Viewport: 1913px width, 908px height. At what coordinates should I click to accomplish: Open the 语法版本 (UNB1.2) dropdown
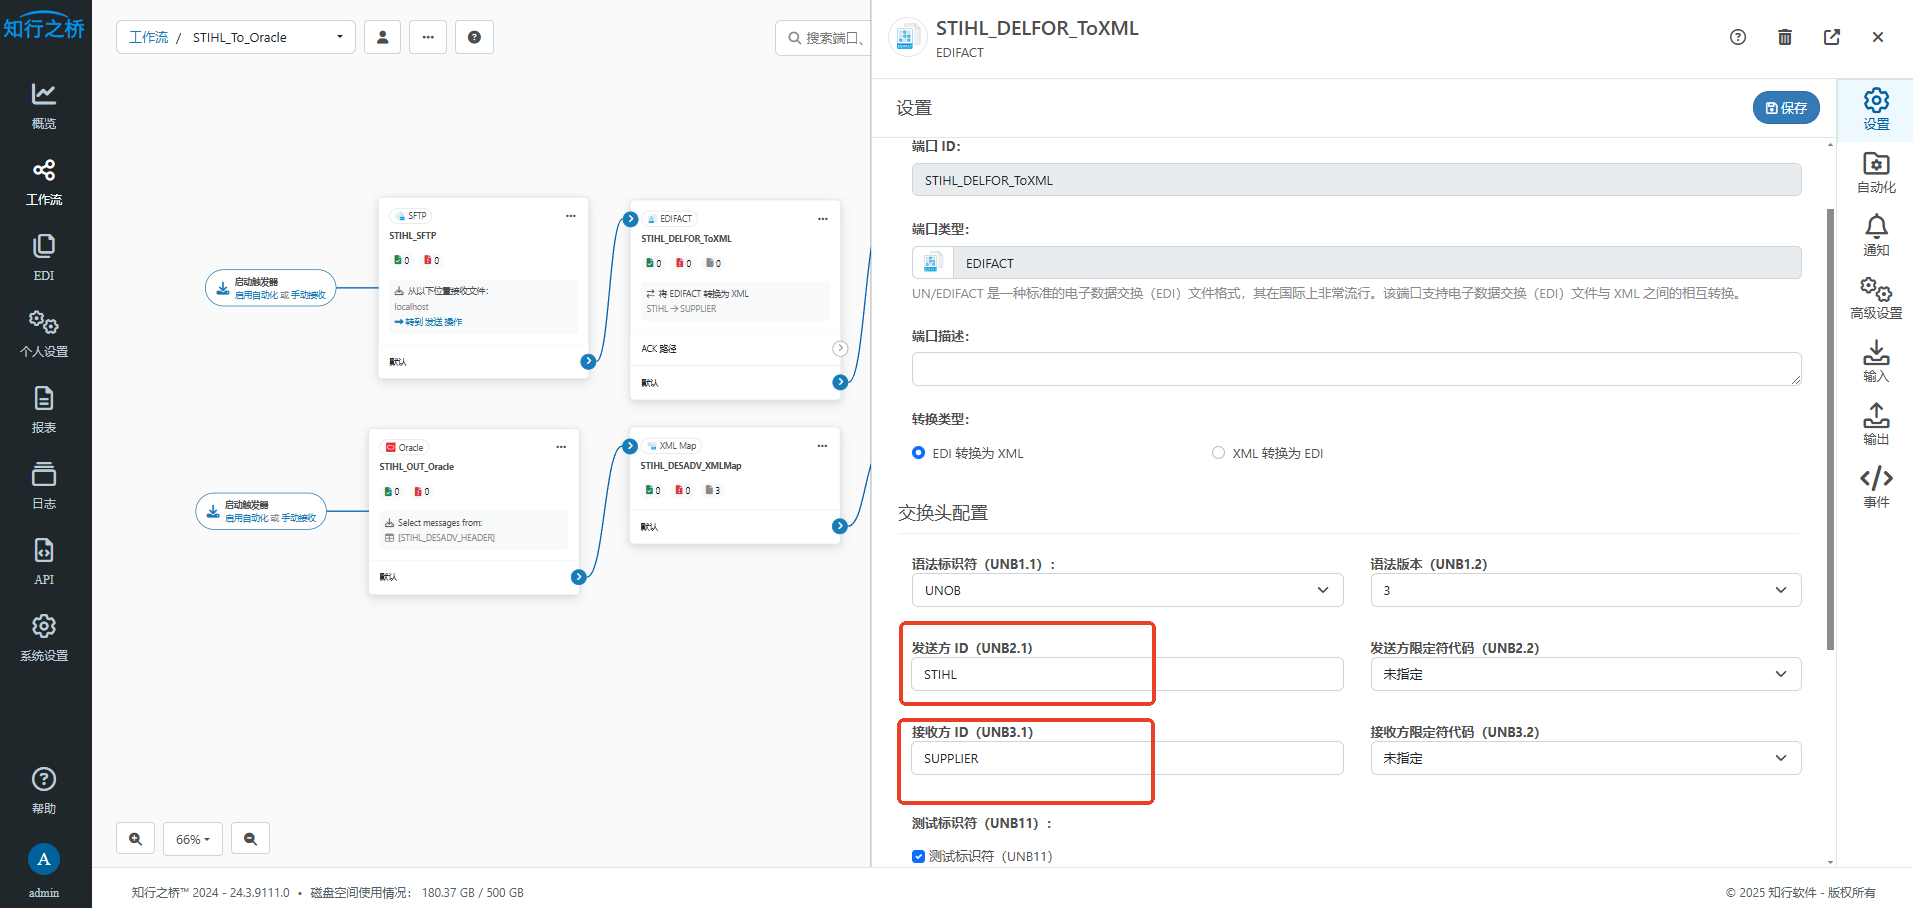click(1585, 590)
